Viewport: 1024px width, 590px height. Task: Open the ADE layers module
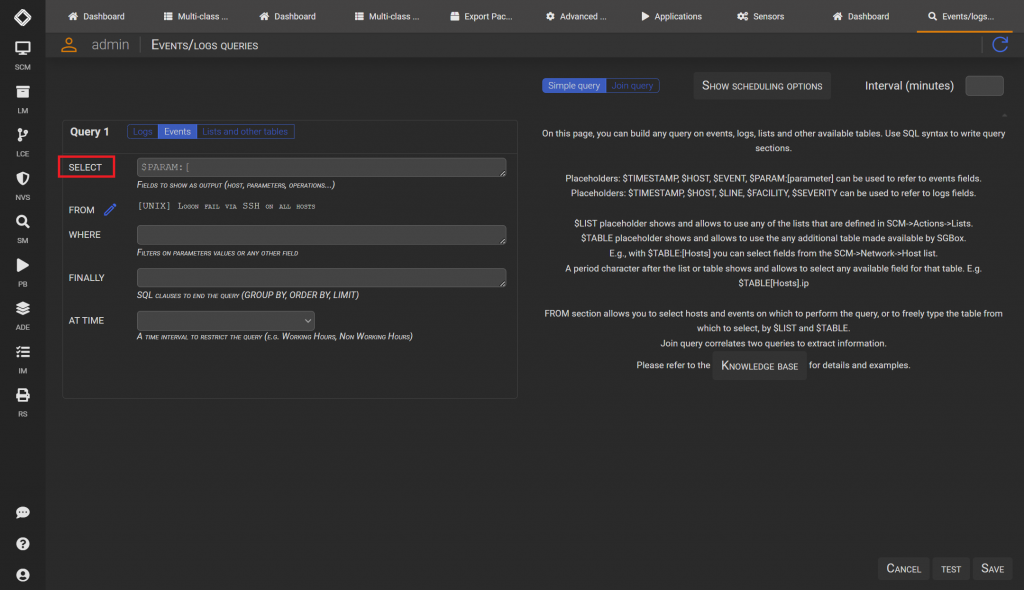pyautogui.click(x=22, y=316)
